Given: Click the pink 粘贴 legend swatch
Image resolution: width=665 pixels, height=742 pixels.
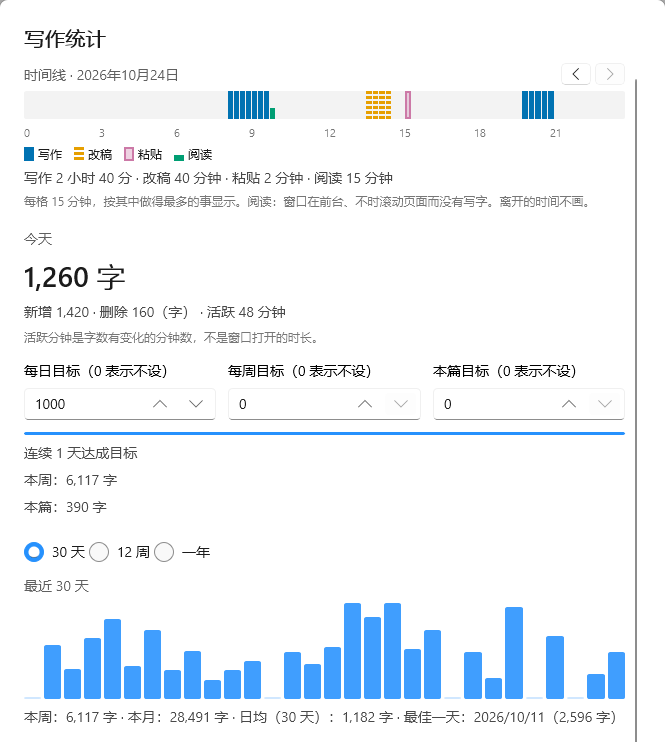Looking at the screenshot, I should (129, 154).
